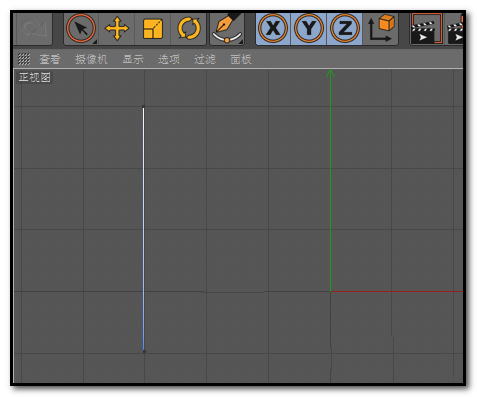
Task: Toggle the Y axis lock
Action: (309, 28)
